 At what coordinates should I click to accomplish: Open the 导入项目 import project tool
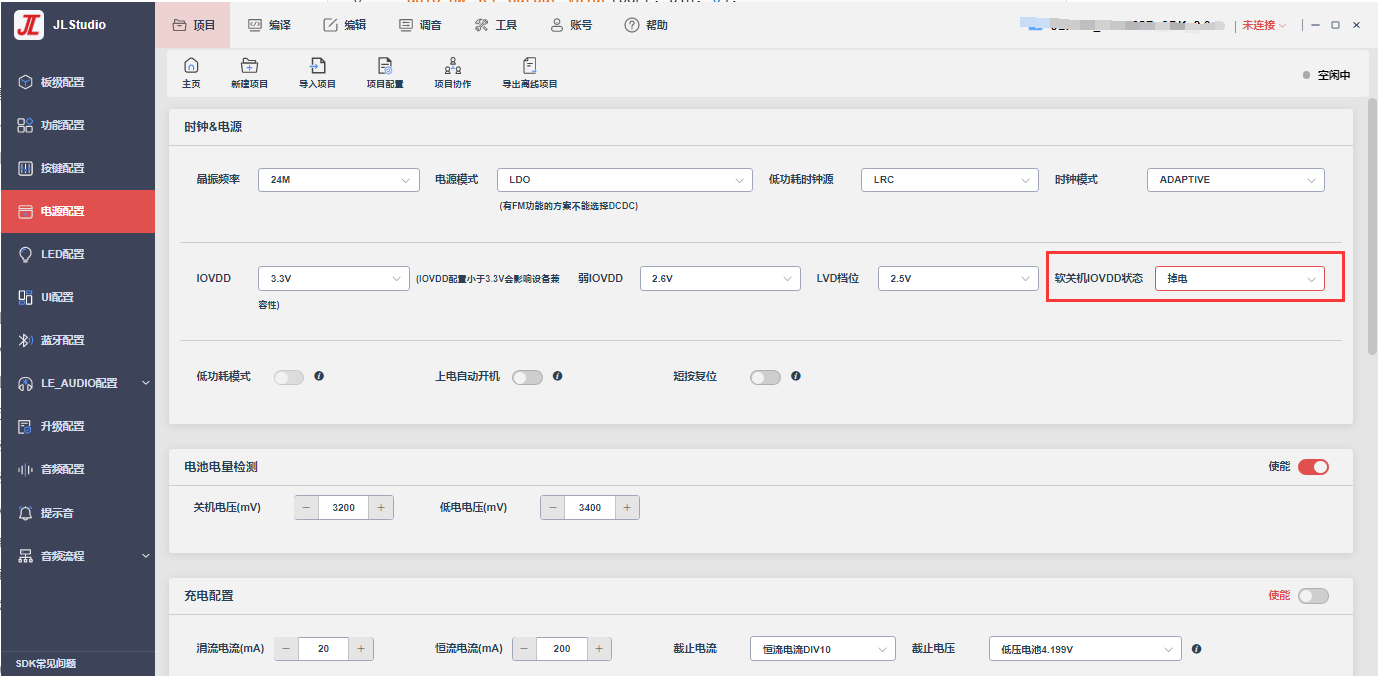coord(318,73)
